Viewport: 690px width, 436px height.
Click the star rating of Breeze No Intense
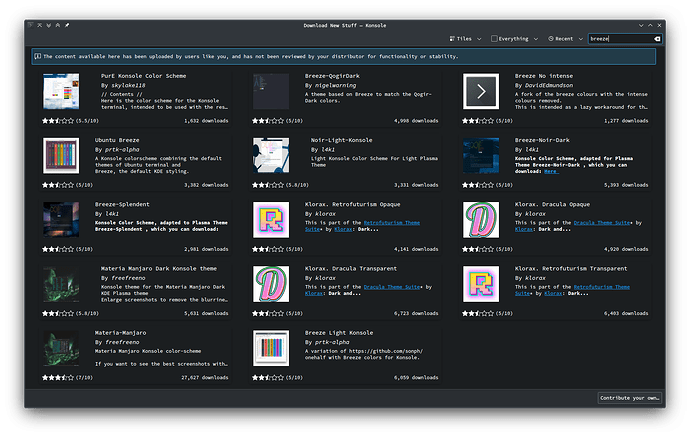pyautogui.click(x=477, y=121)
